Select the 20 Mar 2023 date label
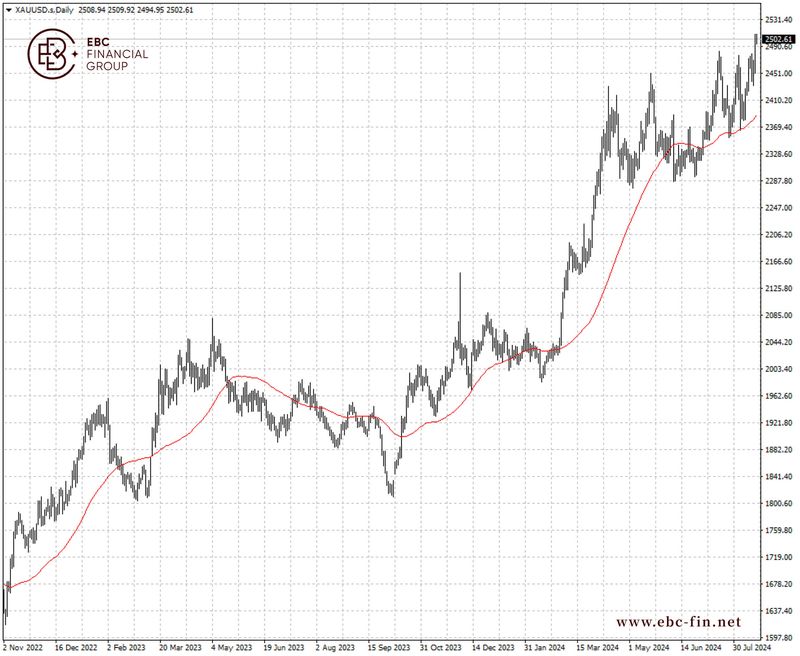This screenshot has width=800, height=656. (180, 647)
